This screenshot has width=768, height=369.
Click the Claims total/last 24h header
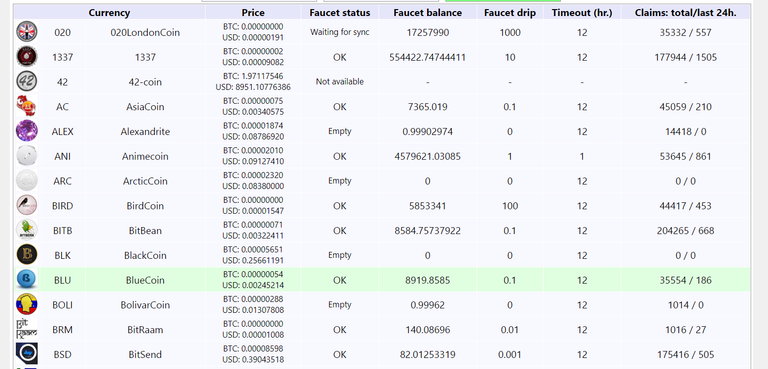coord(685,13)
